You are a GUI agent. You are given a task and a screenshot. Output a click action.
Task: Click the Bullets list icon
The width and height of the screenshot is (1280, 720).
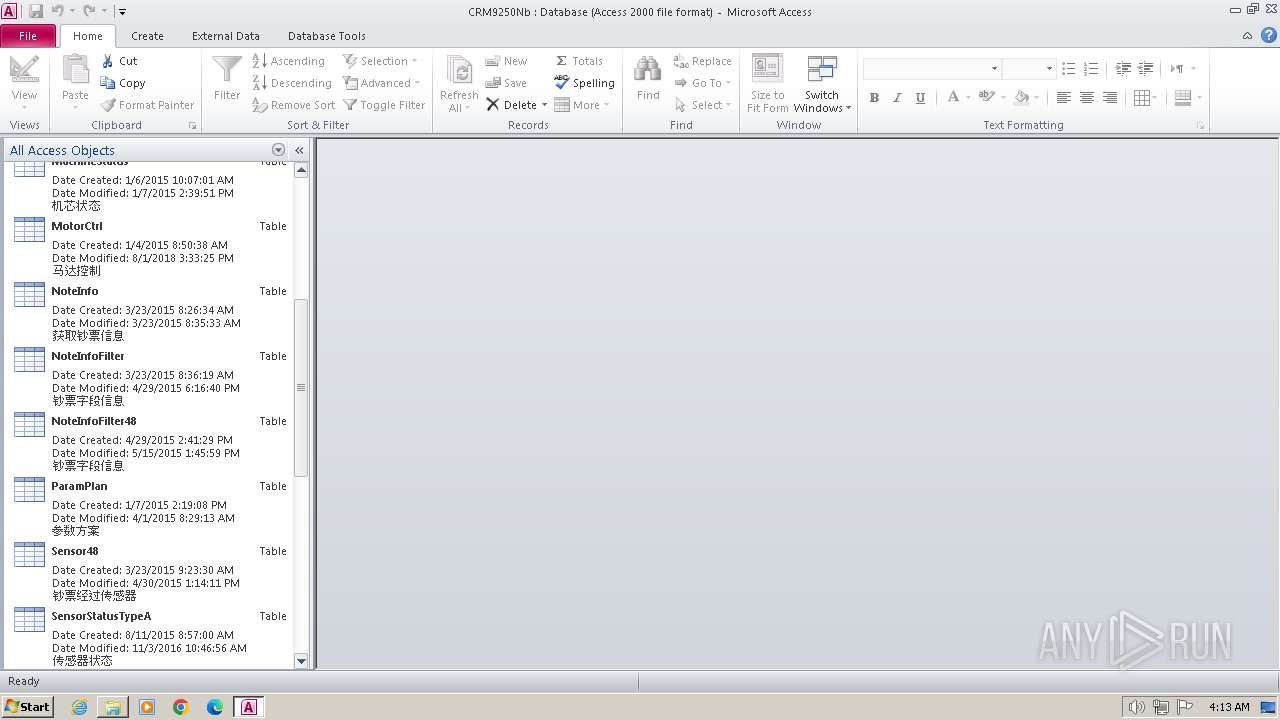1068,69
